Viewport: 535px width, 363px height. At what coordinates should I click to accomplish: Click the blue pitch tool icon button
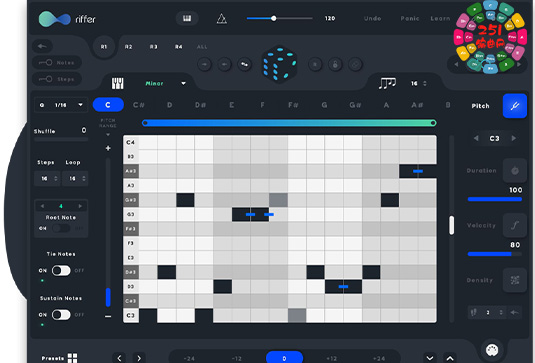click(515, 106)
